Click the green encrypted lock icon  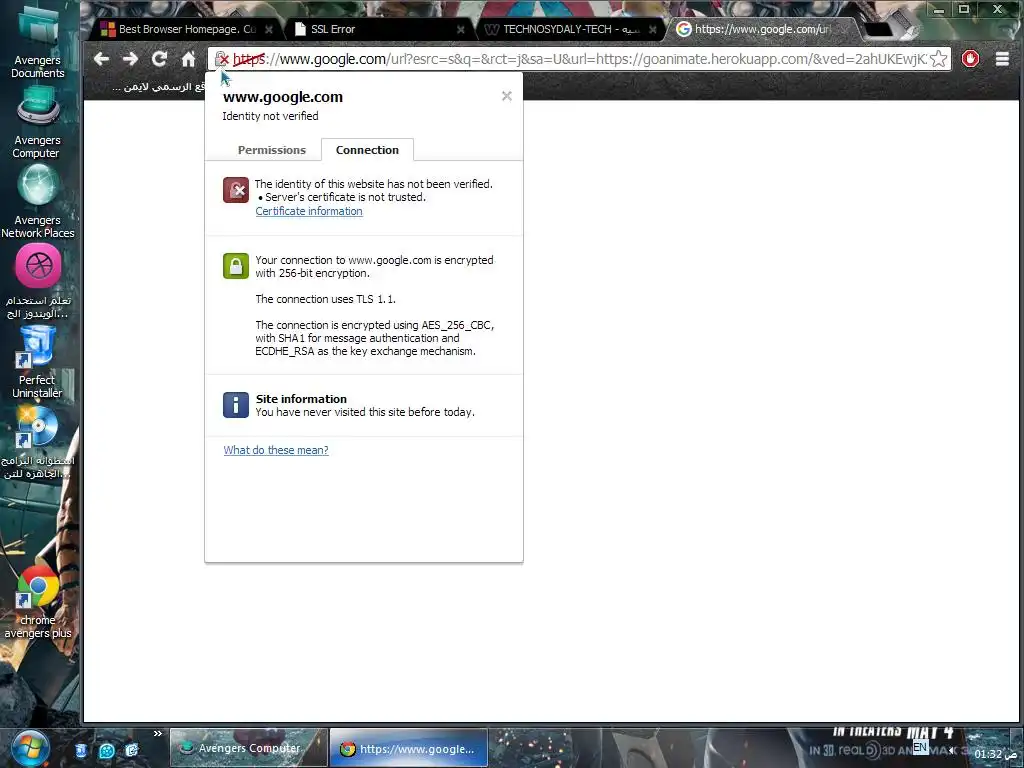coord(236,266)
